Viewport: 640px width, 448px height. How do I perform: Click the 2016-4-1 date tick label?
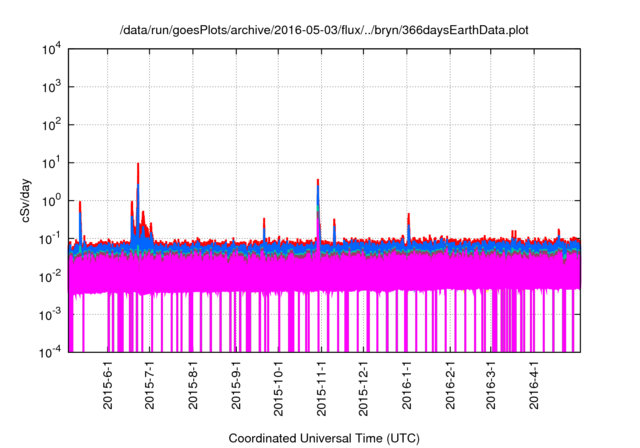pos(533,385)
